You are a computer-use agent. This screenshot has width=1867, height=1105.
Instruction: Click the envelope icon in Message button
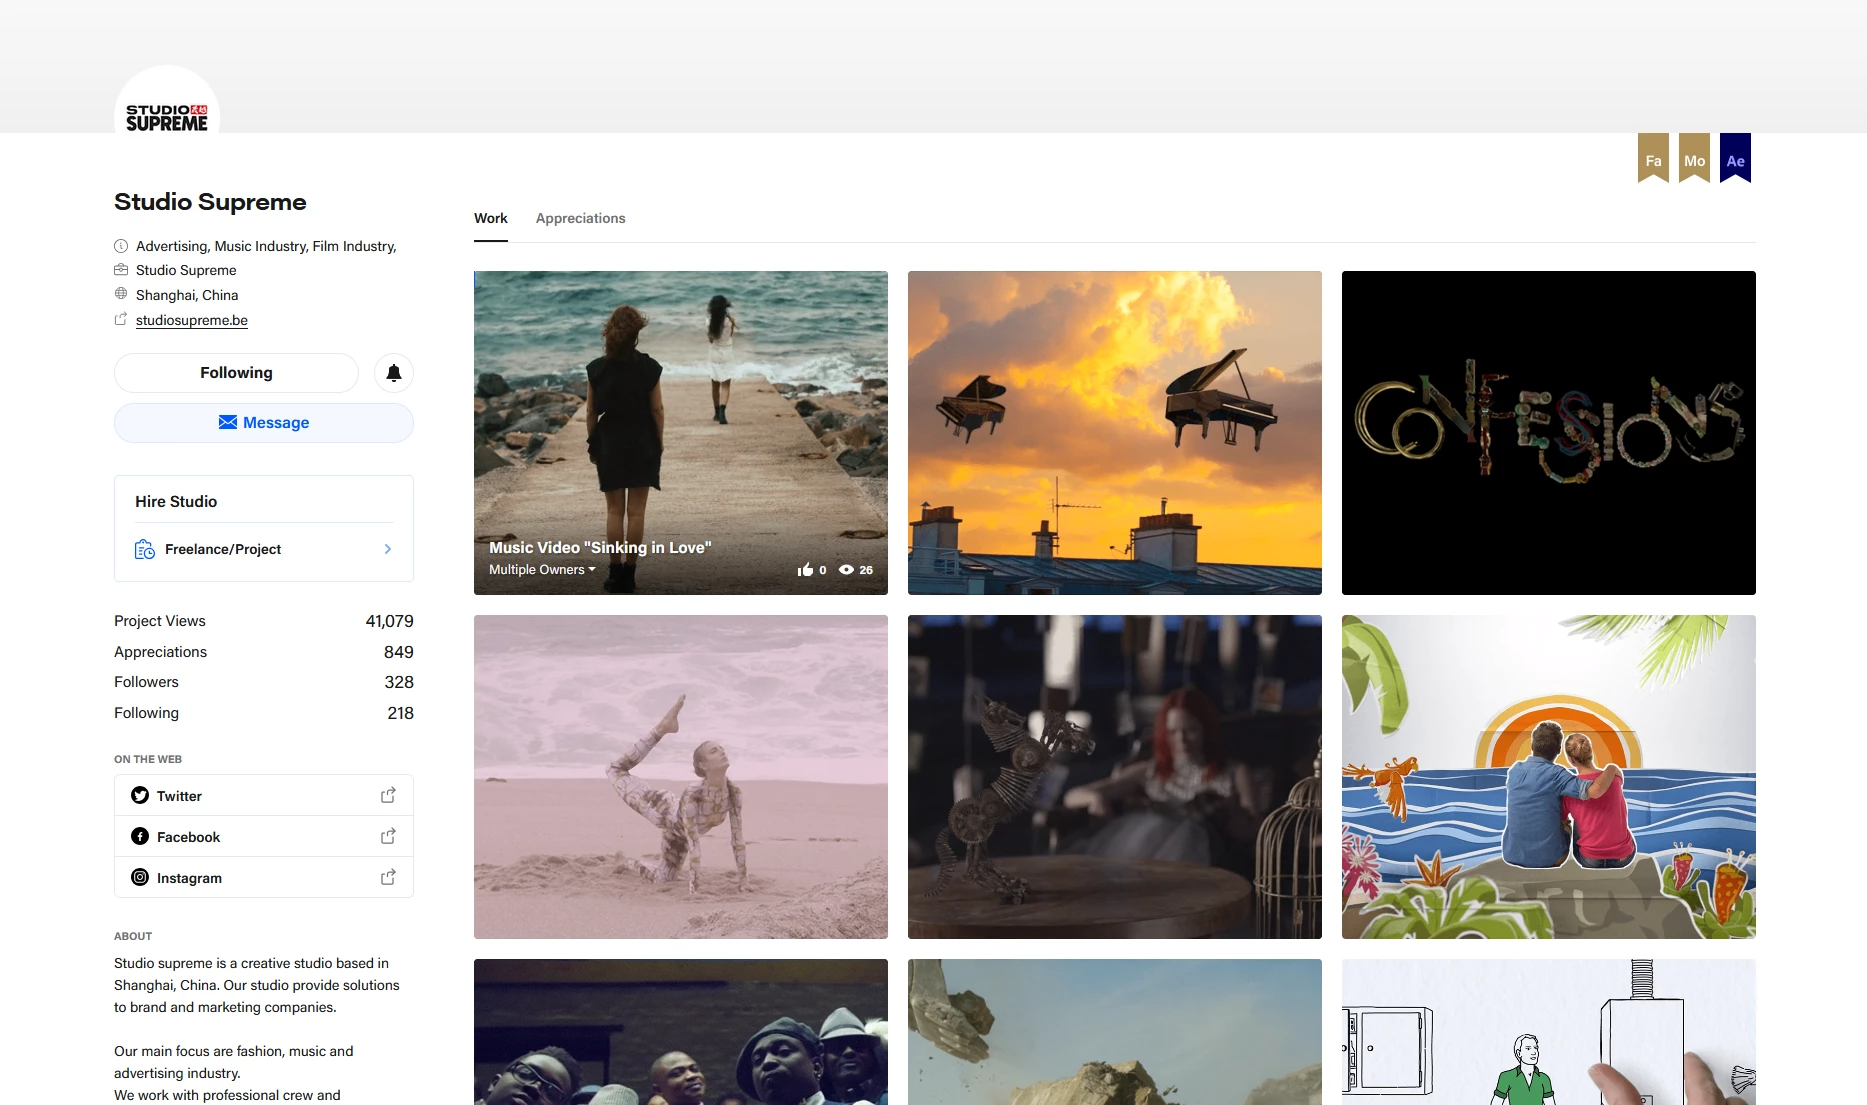click(228, 422)
